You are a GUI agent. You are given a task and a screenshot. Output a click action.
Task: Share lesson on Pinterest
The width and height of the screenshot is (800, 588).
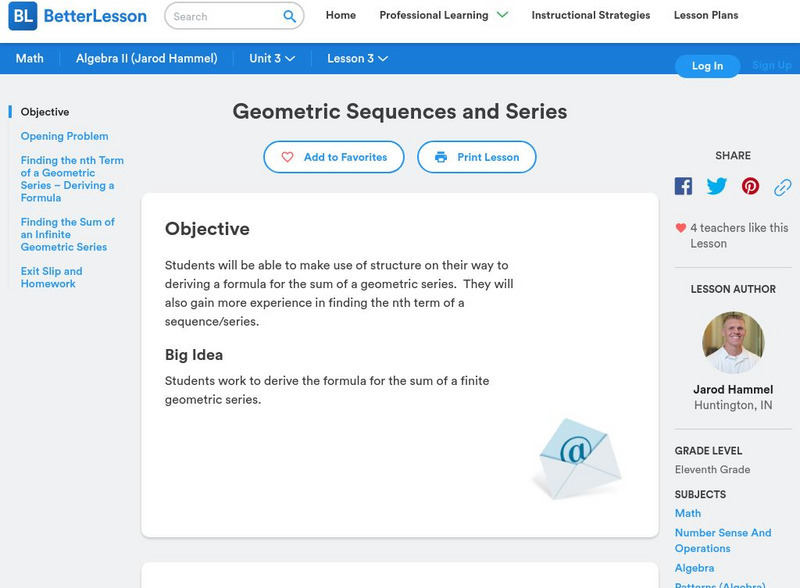coord(750,186)
